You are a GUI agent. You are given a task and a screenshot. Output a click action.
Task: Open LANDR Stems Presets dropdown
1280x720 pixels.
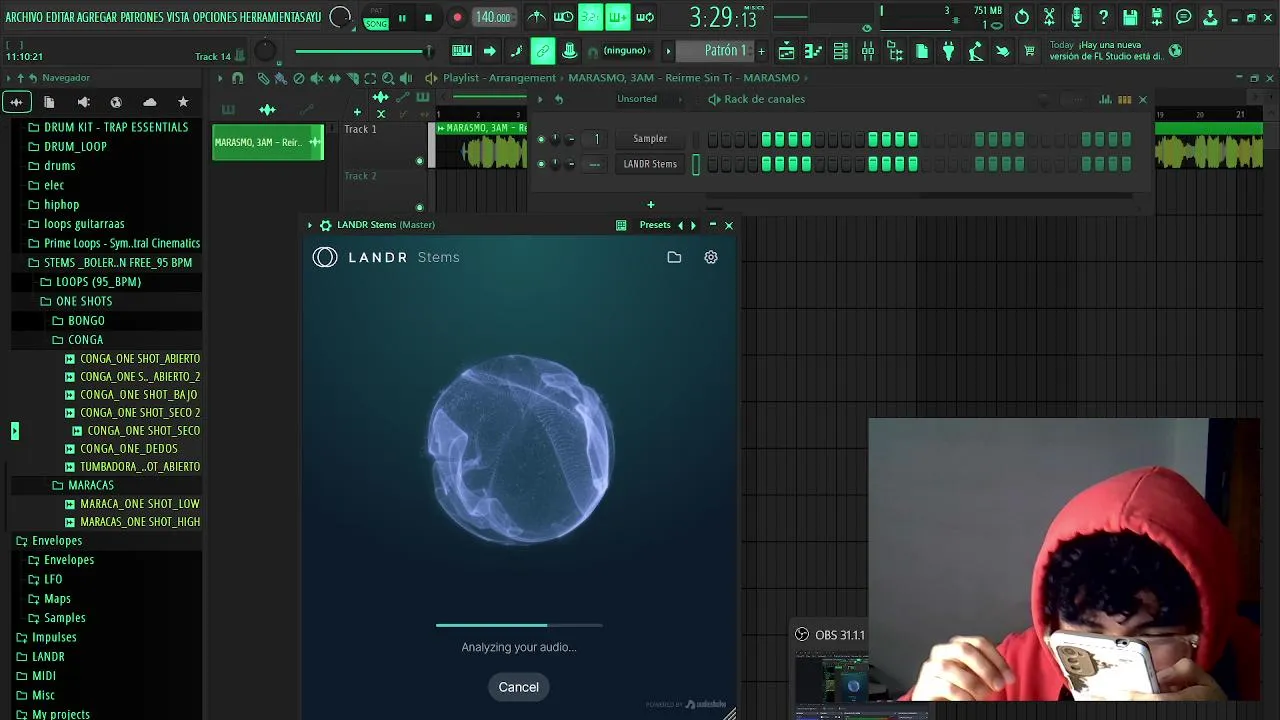click(x=655, y=225)
